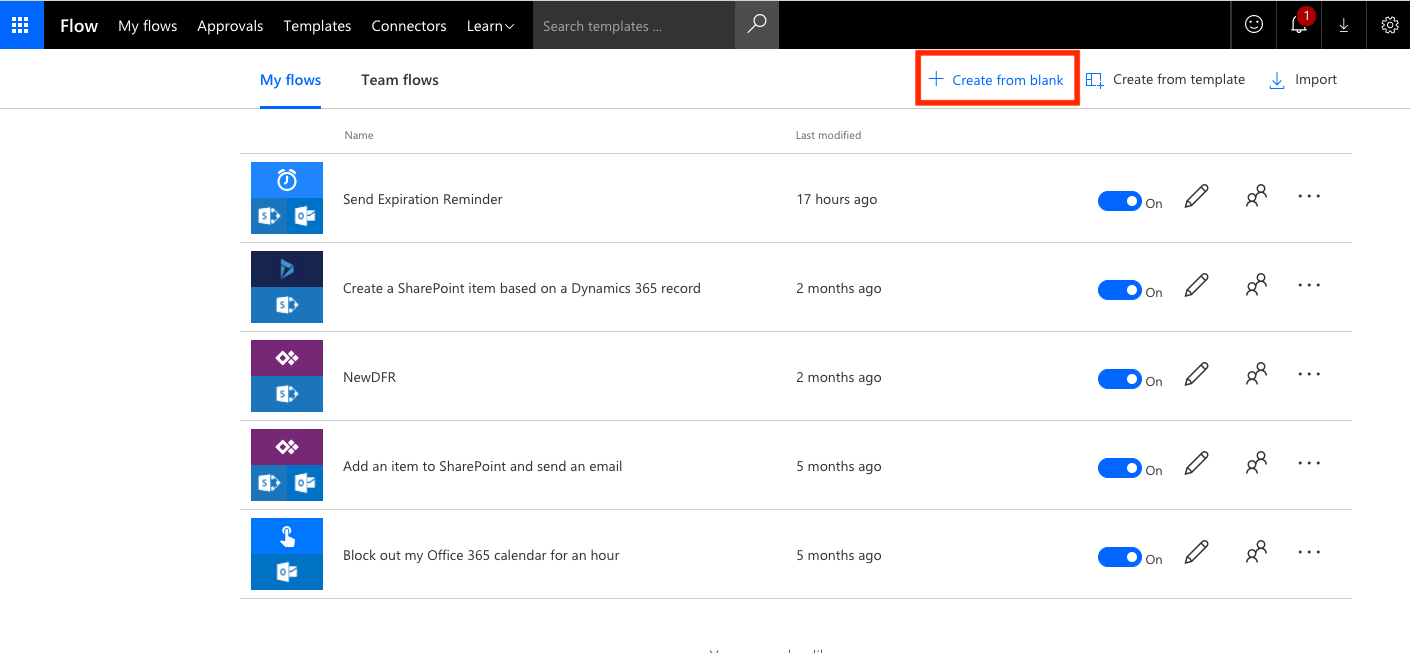Click Create from blank button

click(x=996, y=80)
